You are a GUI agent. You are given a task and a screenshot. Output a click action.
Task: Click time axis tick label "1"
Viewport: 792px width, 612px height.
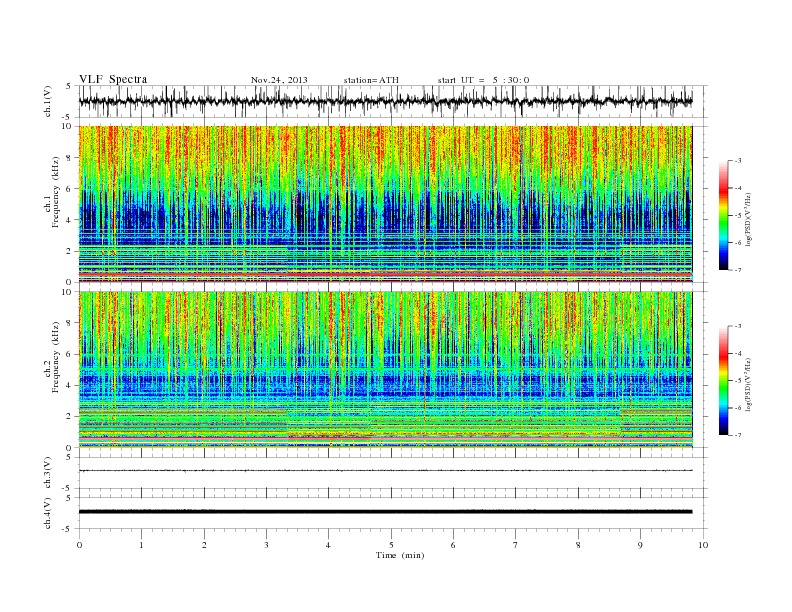(141, 545)
